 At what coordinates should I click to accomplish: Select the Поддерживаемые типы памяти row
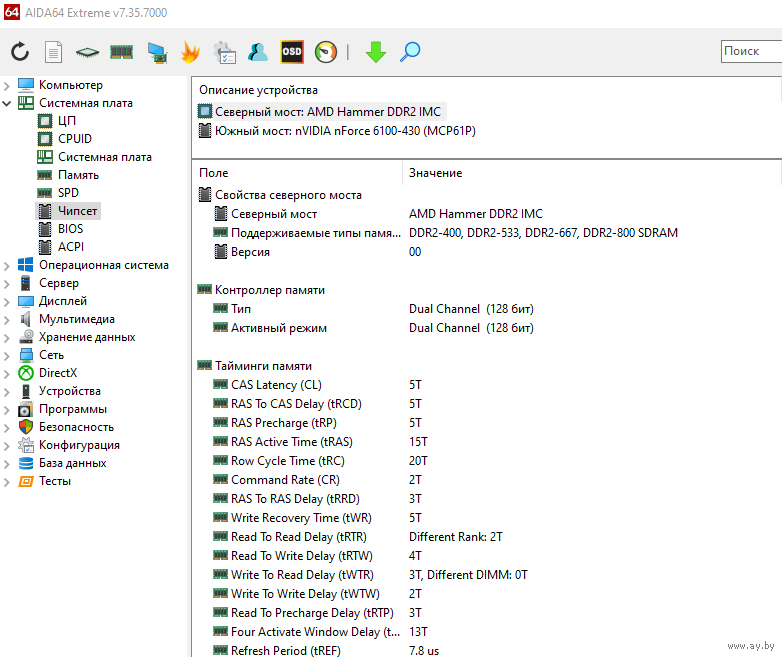(x=316, y=232)
